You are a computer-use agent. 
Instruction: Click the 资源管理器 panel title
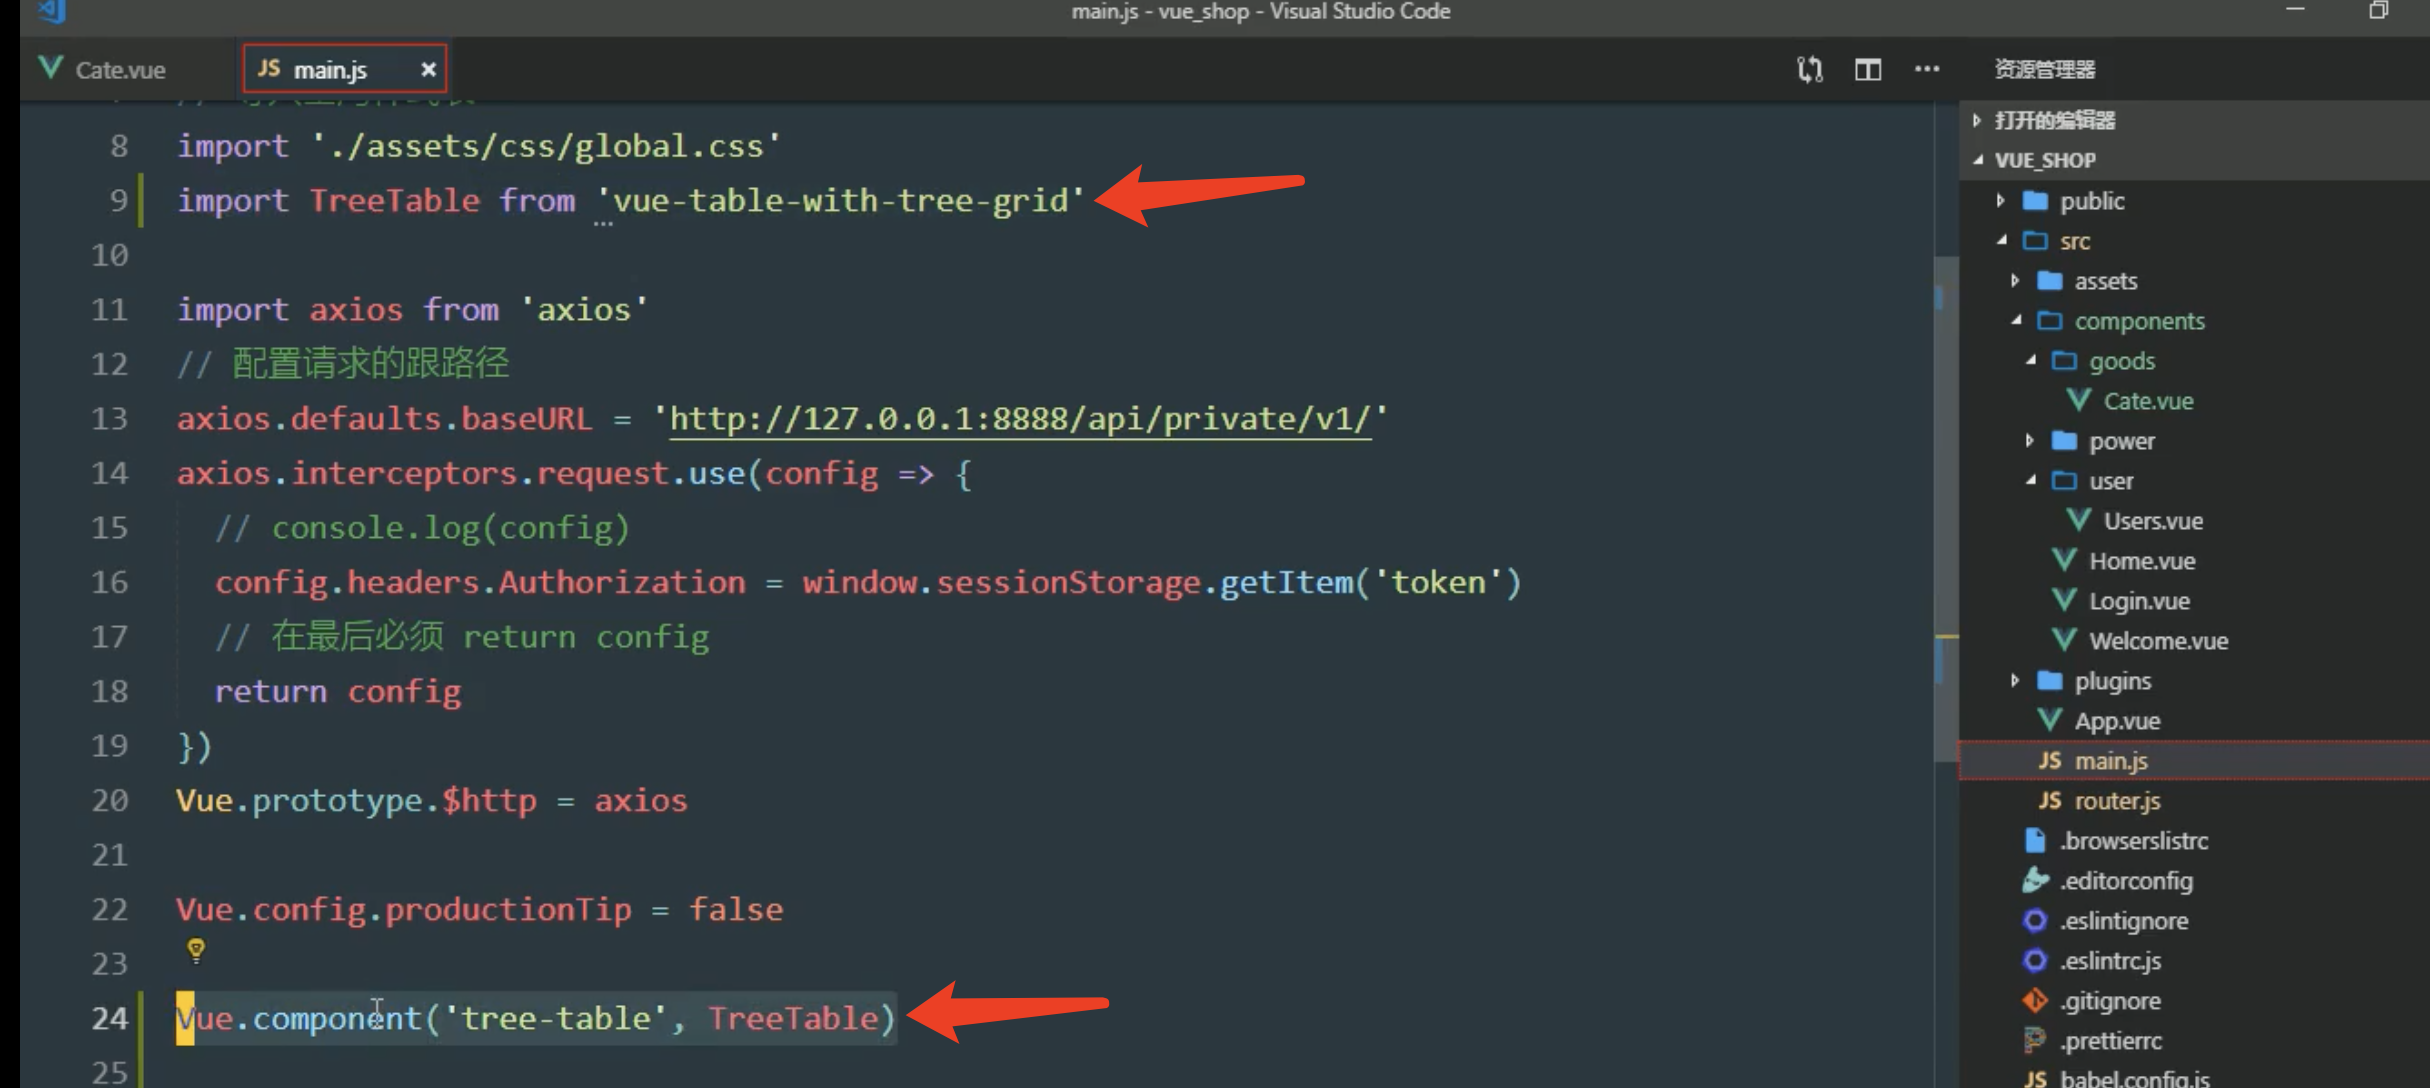2044,70
